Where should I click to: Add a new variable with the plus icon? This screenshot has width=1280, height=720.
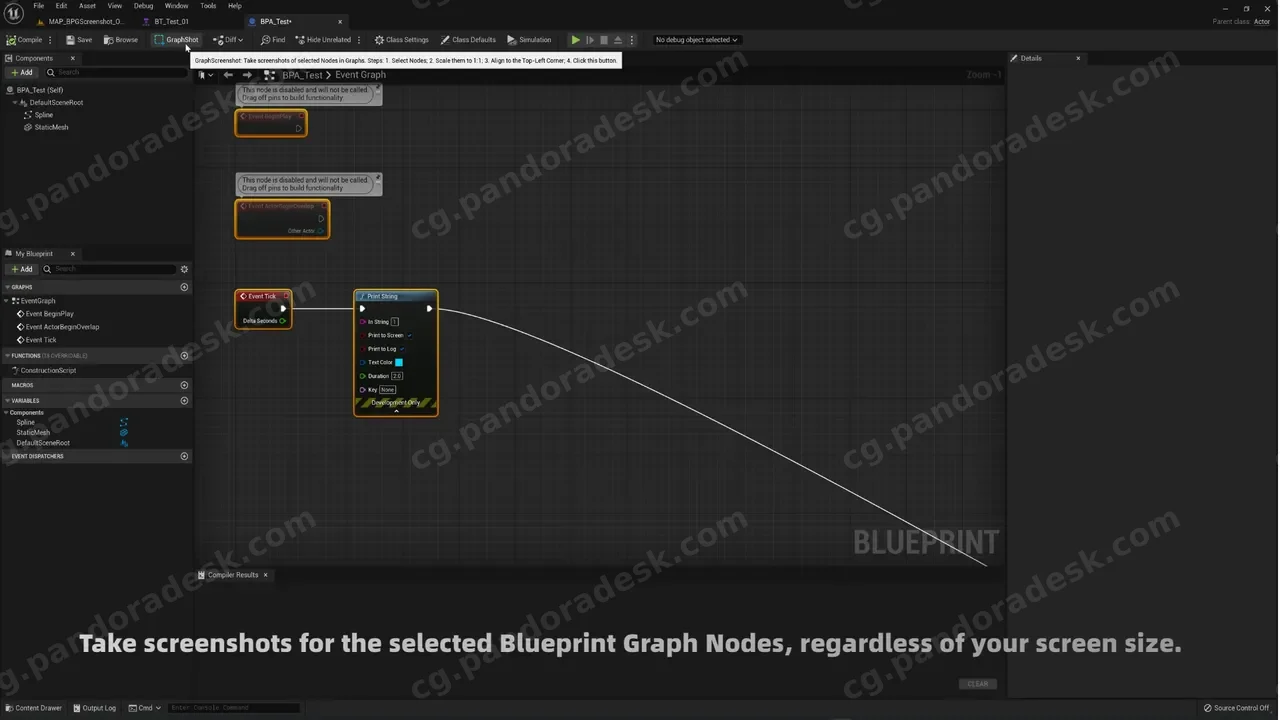click(184, 401)
